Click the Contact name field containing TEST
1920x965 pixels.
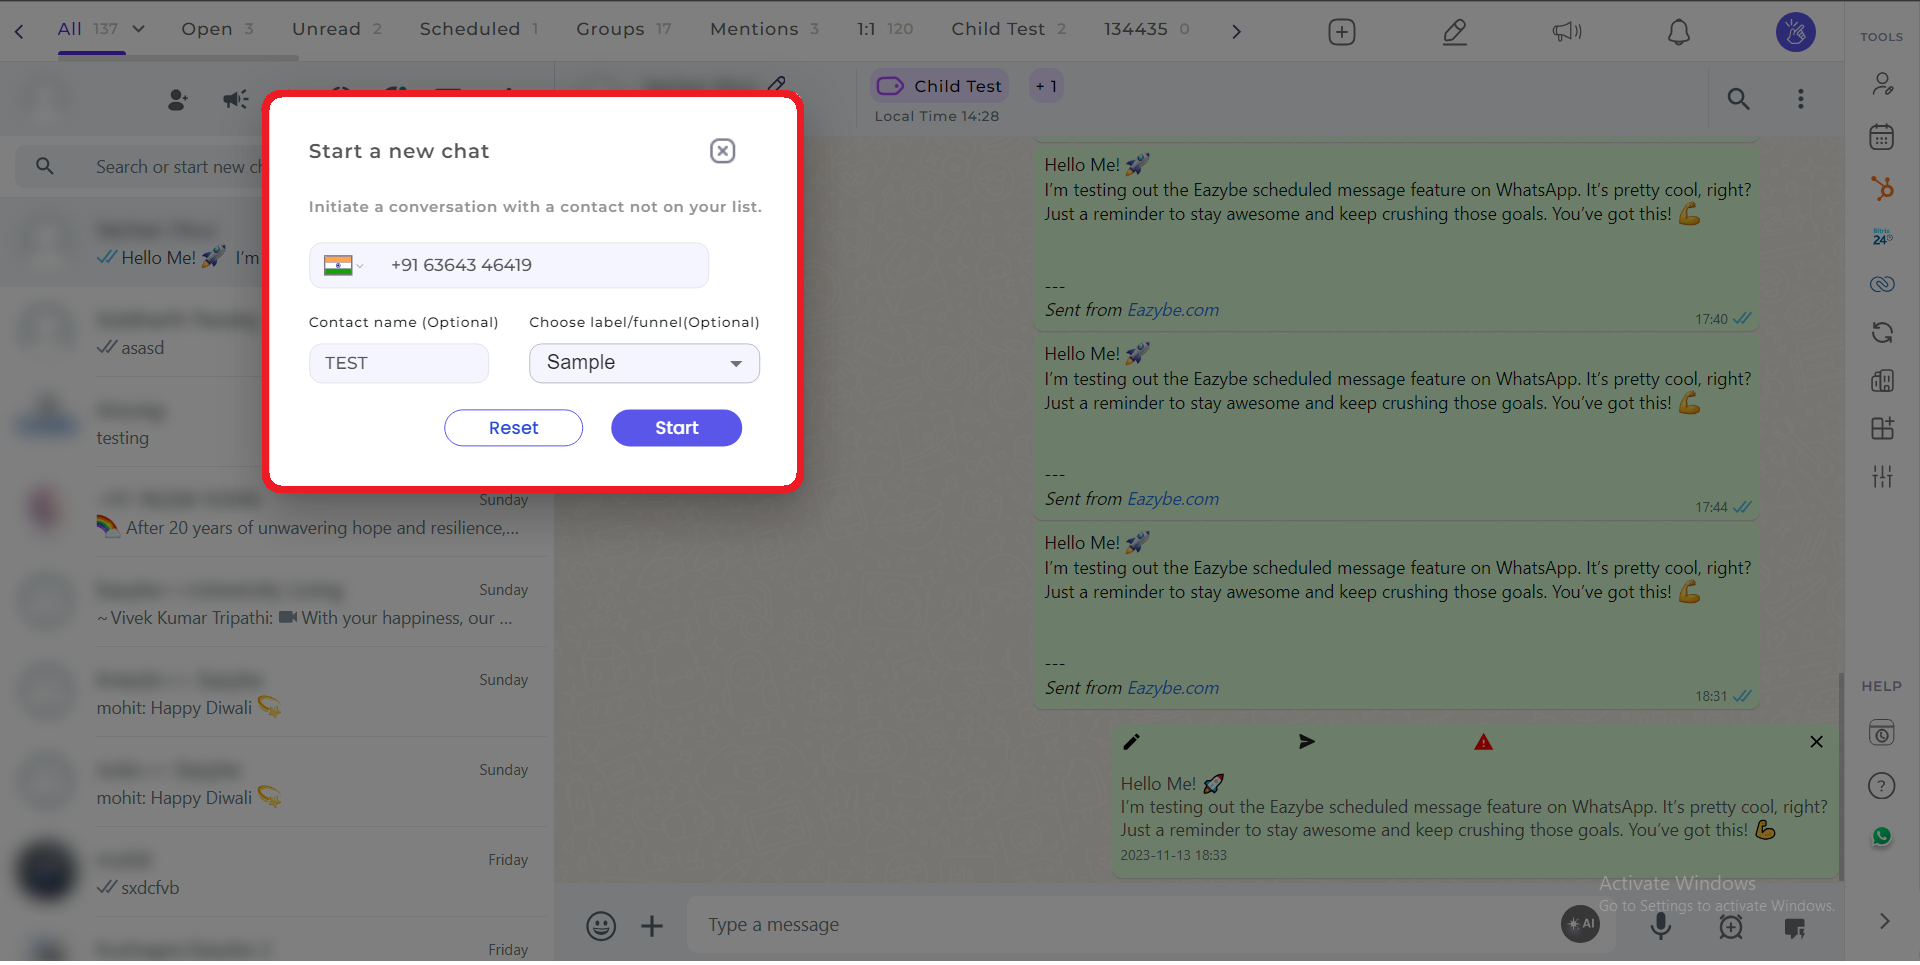pyautogui.click(x=399, y=363)
